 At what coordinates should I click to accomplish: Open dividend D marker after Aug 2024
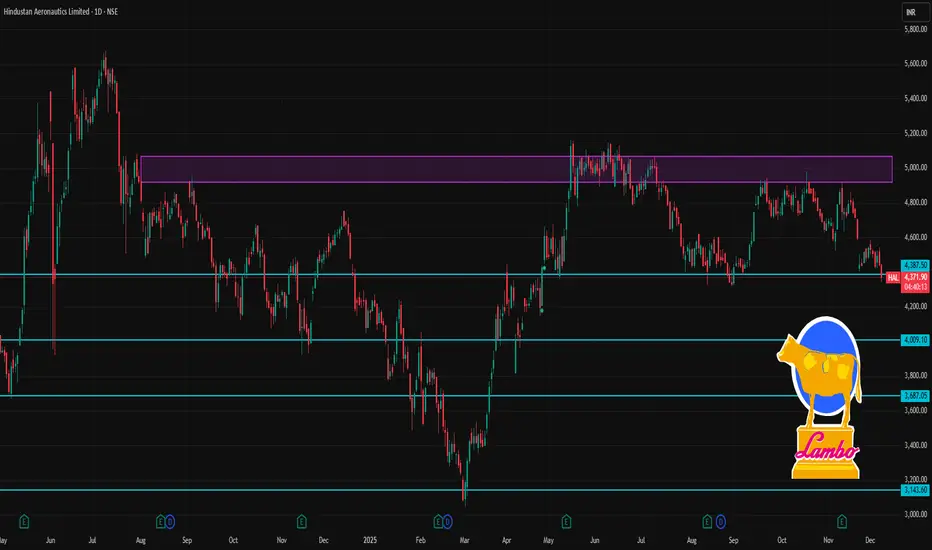point(170,522)
